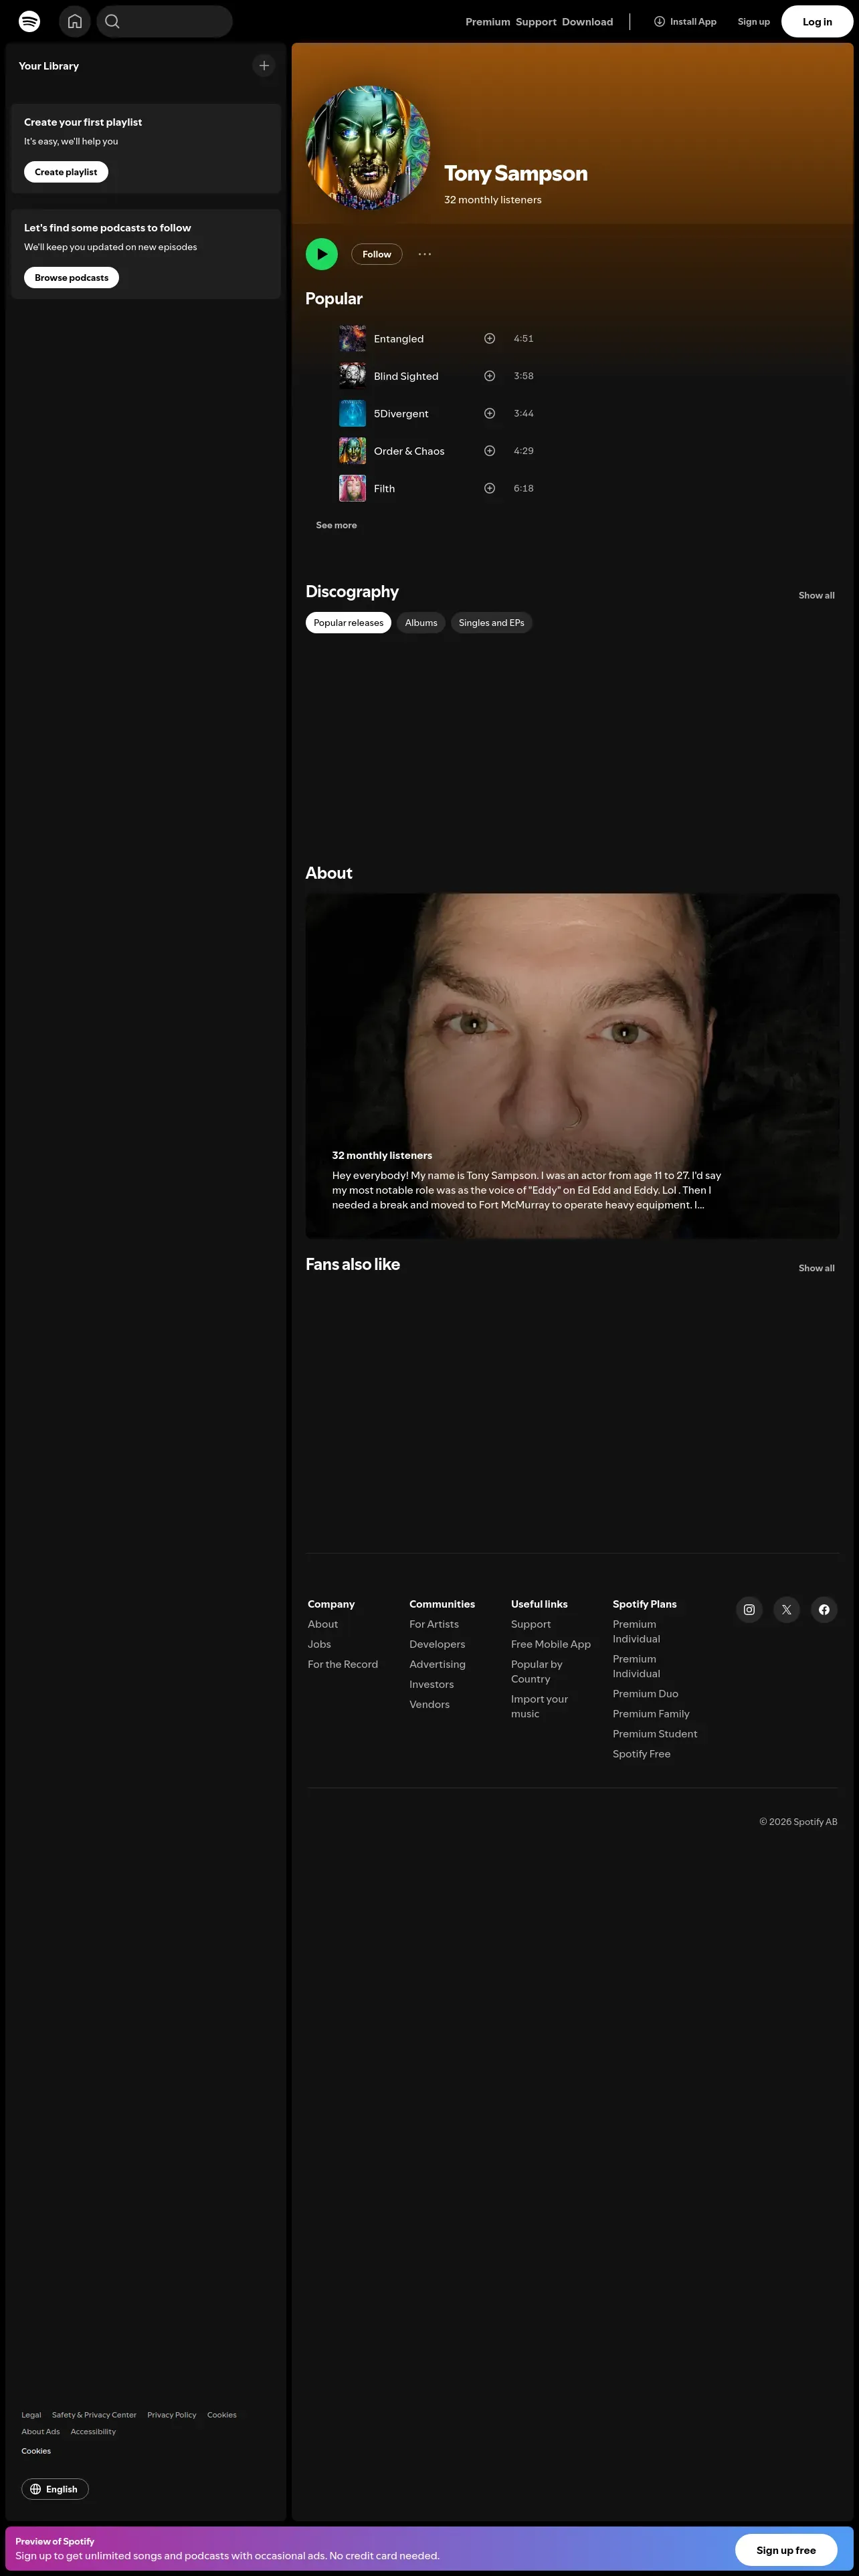Open the Jobs link under Company

[319, 1644]
